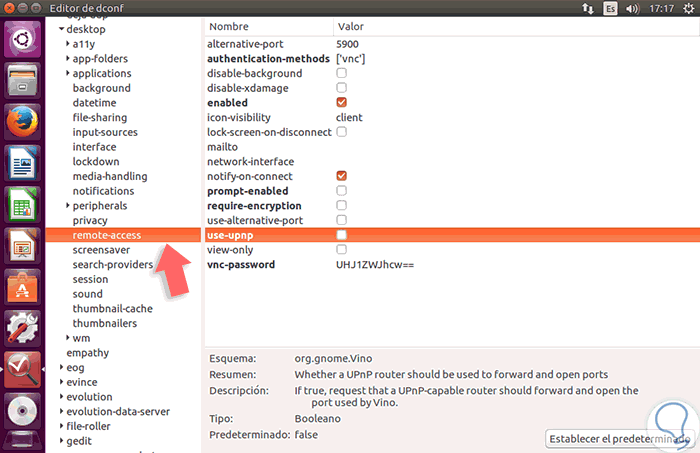Open the Es keyboard layout indicator
Viewport: 700px width, 453px height.
[611, 8]
